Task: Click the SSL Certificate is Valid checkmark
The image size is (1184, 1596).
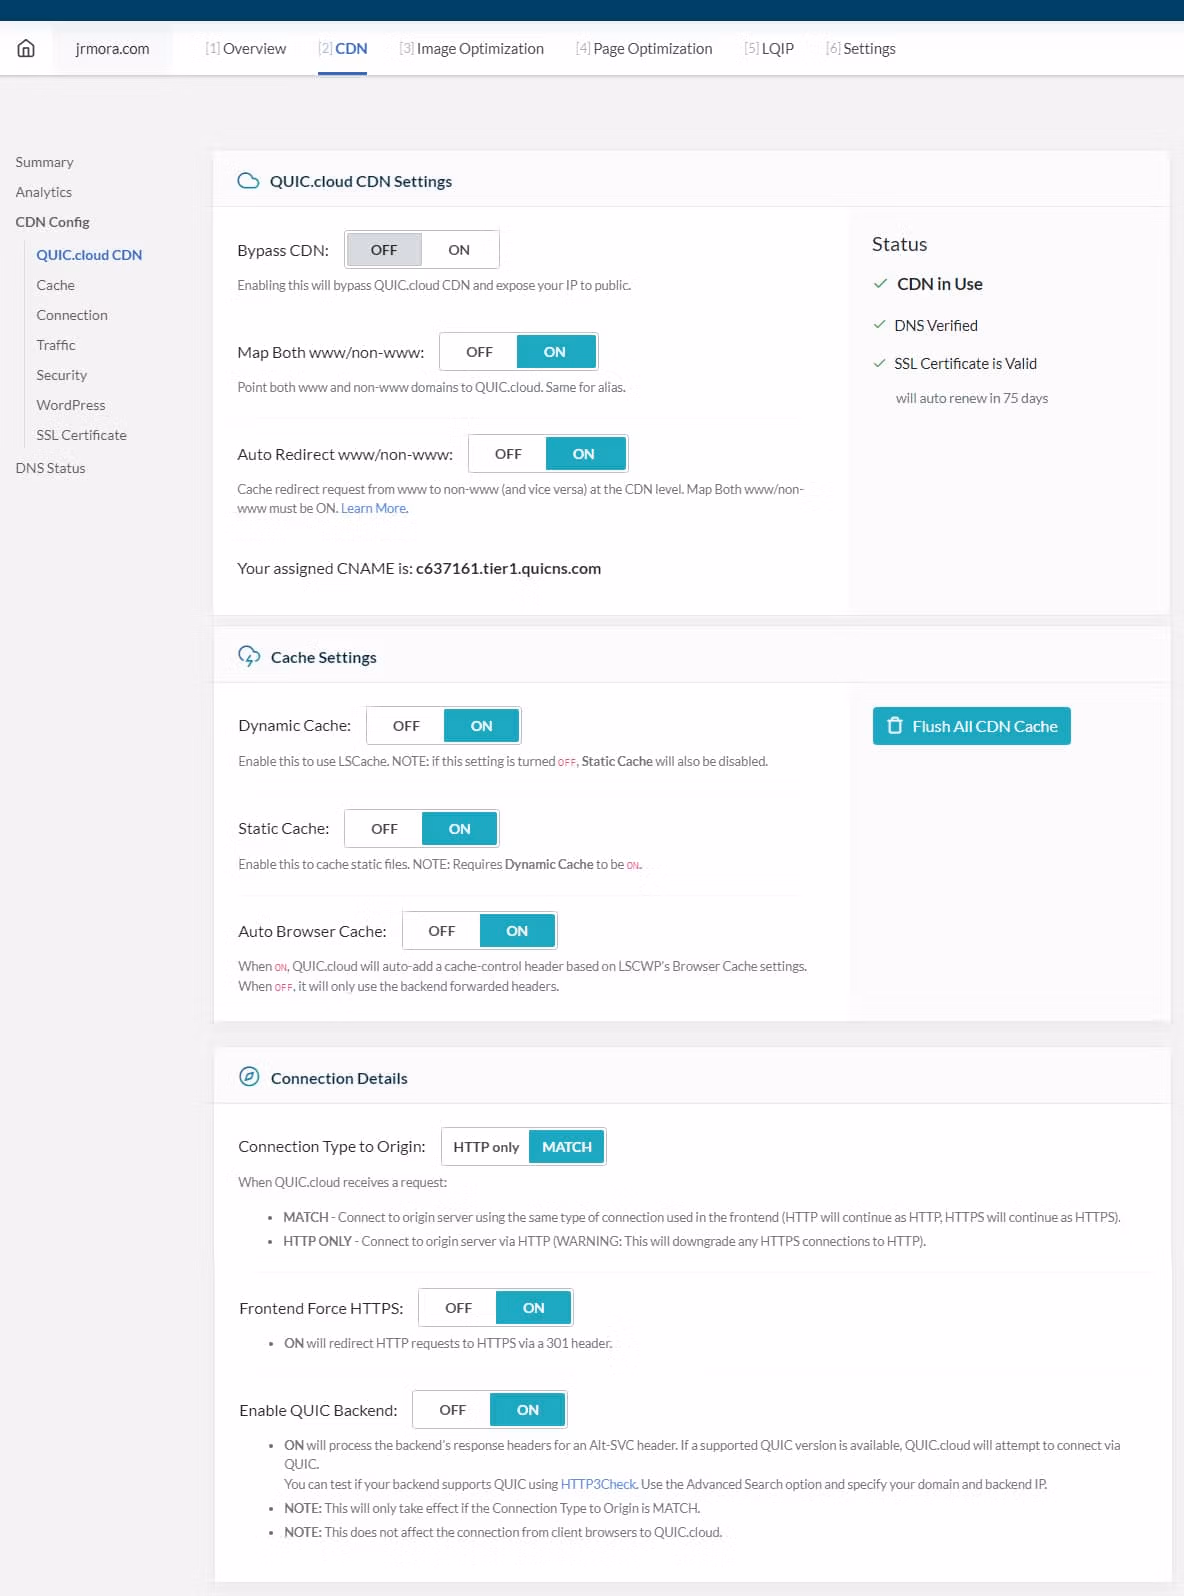Action: [x=880, y=363]
